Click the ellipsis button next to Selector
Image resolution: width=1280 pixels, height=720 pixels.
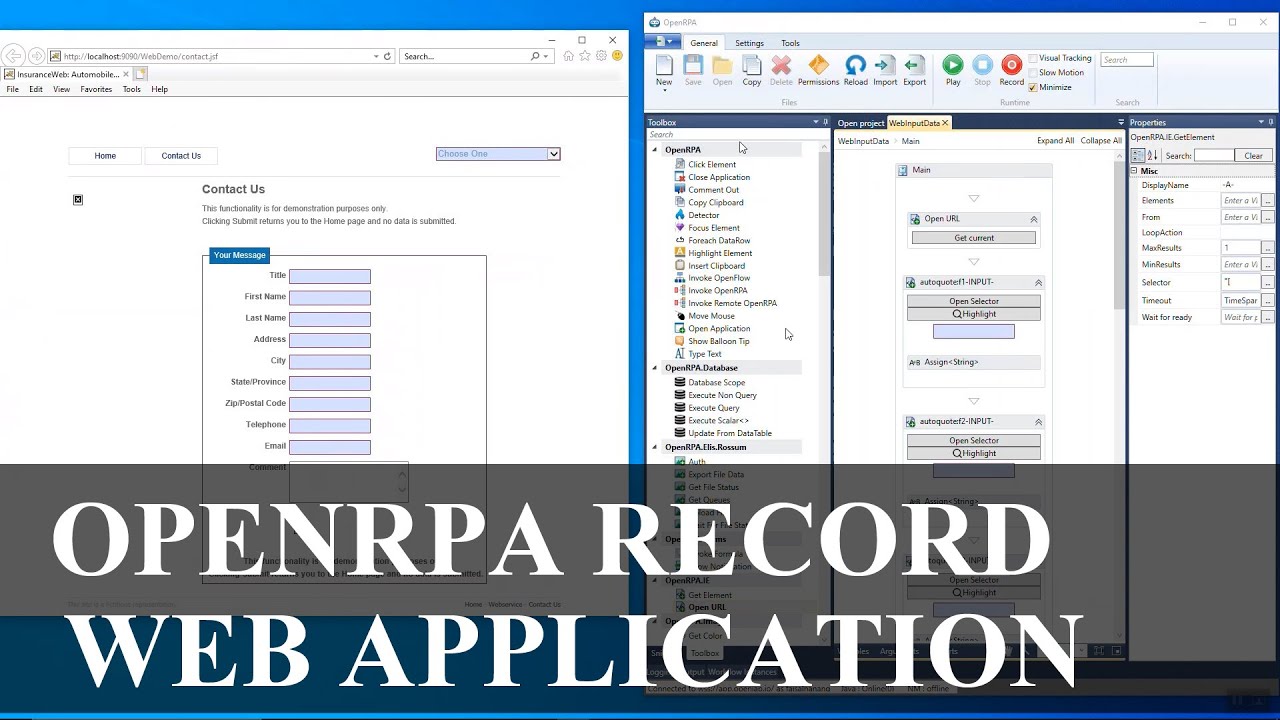(x=1267, y=283)
